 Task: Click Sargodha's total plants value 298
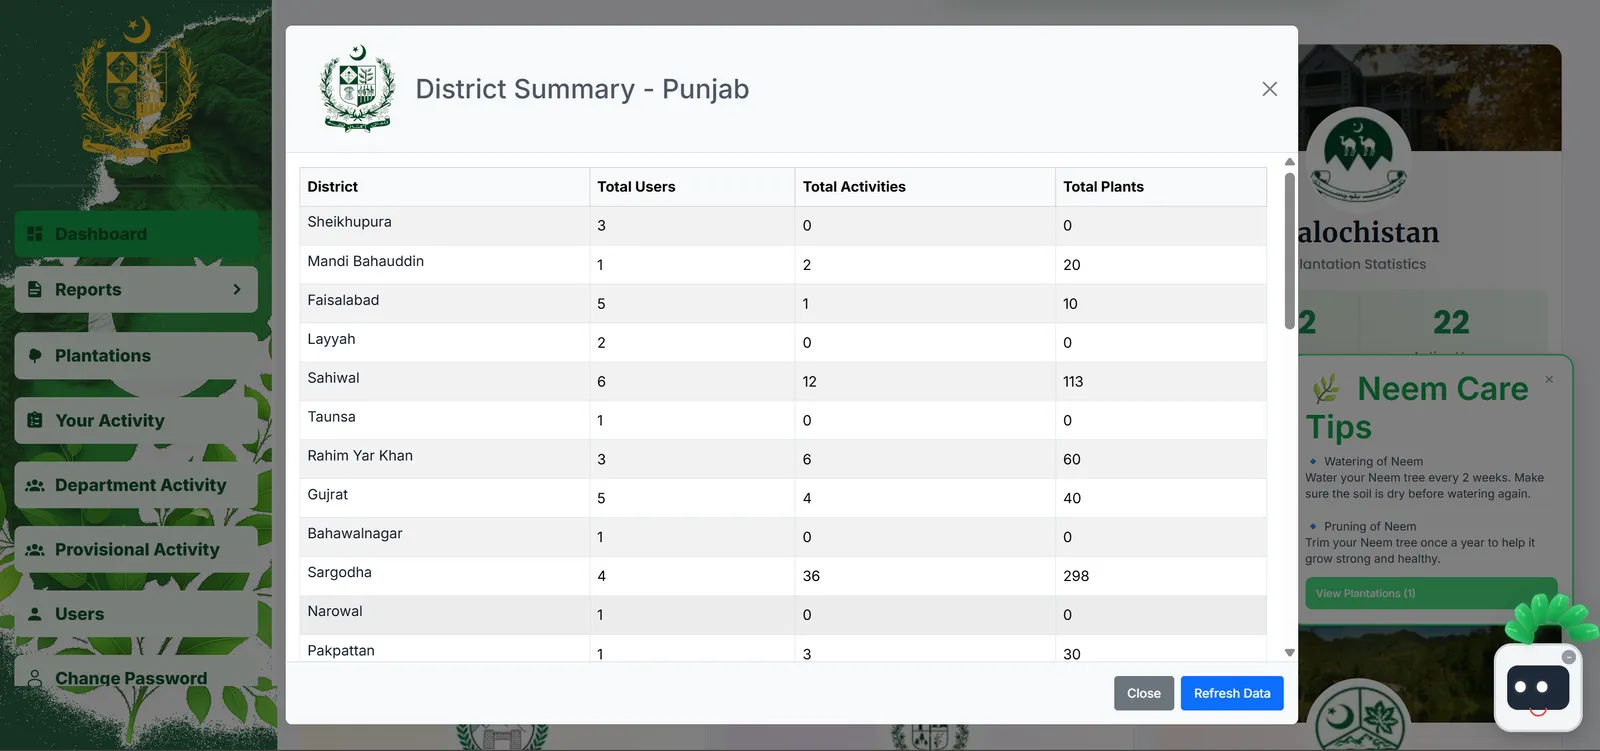tap(1076, 576)
